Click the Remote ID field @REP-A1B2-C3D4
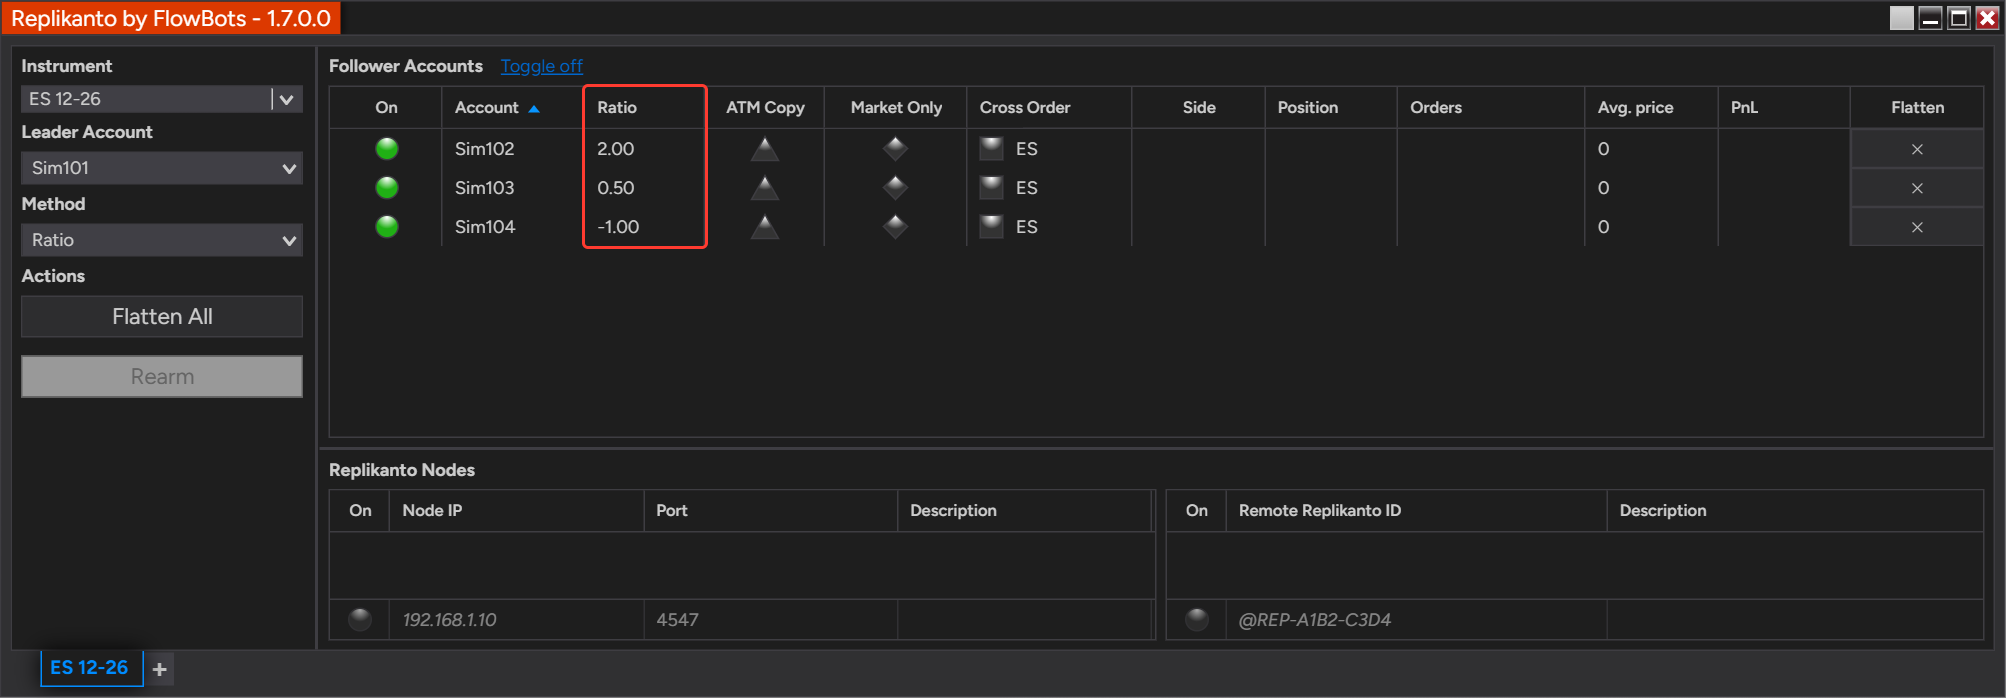2006x698 pixels. click(x=1416, y=620)
